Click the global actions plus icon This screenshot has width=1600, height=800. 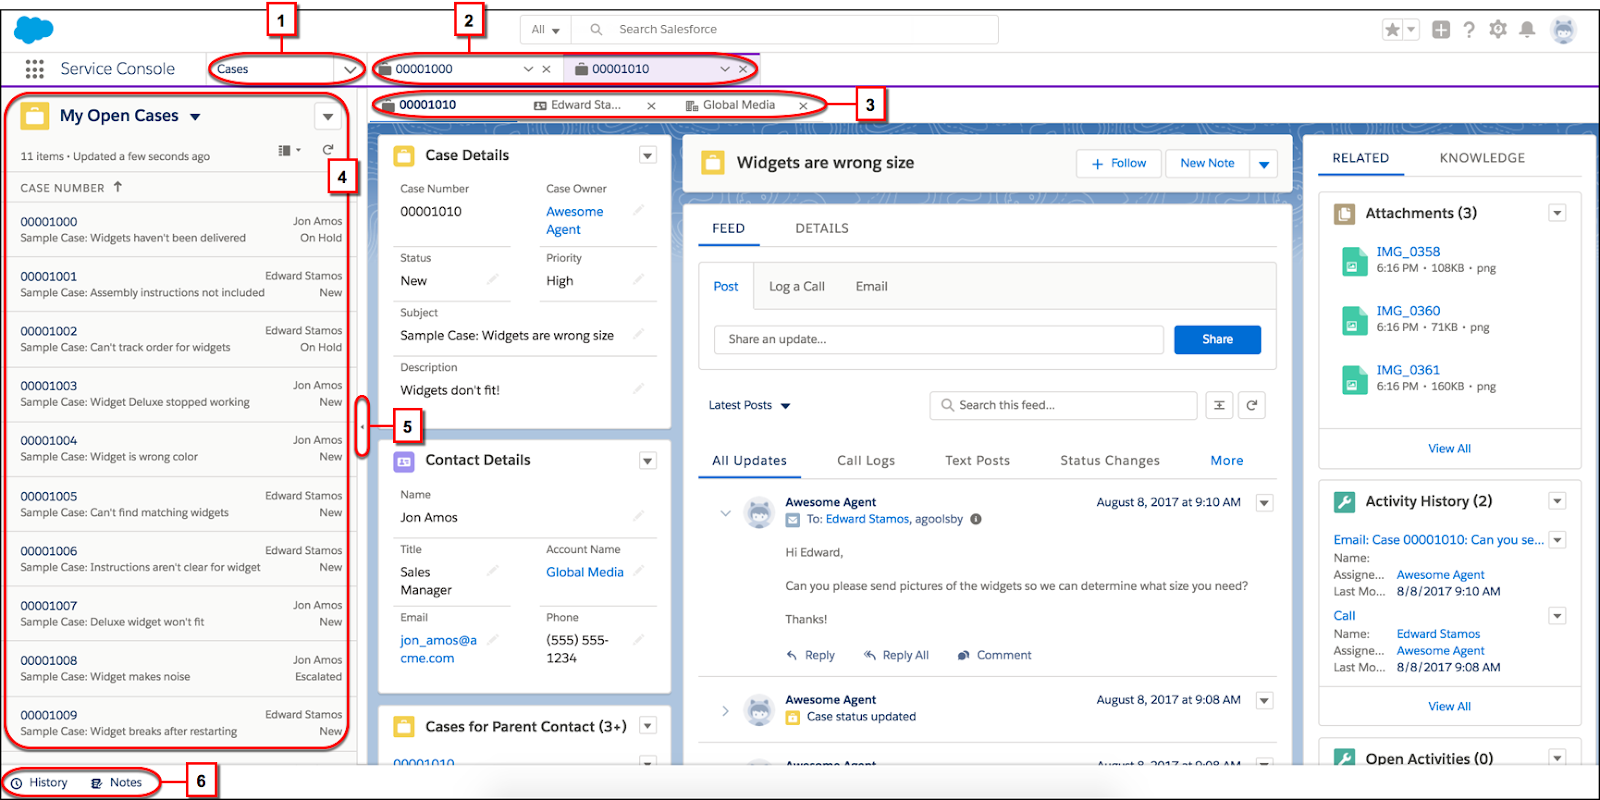(x=1441, y=30)
